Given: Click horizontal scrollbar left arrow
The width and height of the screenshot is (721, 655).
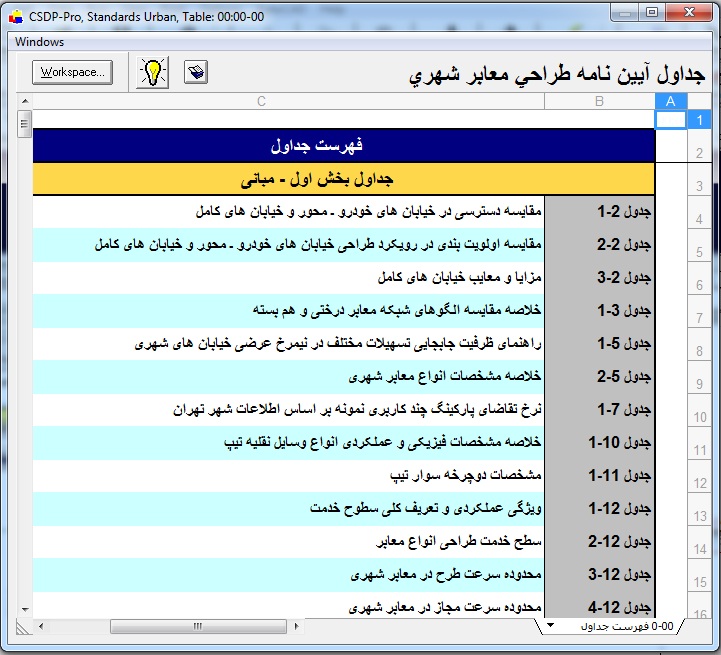Looking at the screenshot, I should click(x=41, y=626).
